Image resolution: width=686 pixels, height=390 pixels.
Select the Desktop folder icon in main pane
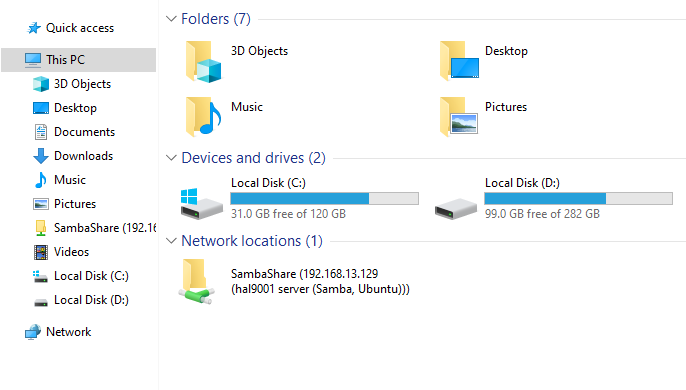(x=459, y=61)
